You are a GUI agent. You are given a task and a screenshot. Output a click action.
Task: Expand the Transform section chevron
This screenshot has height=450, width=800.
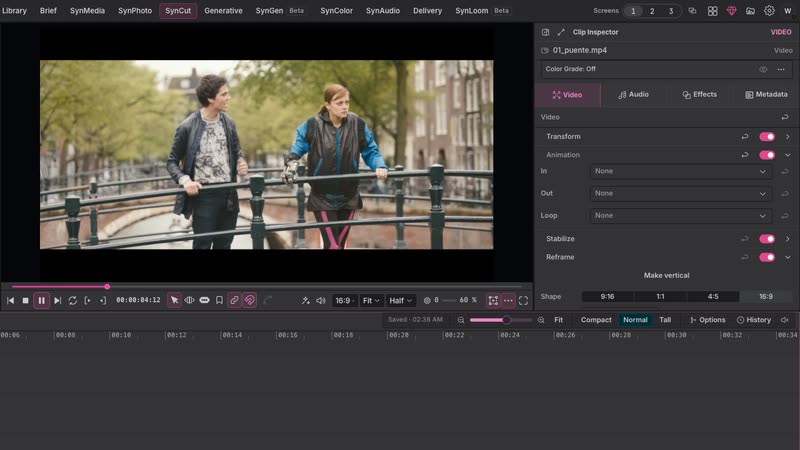pyautogui.click(x=787, y=137)
